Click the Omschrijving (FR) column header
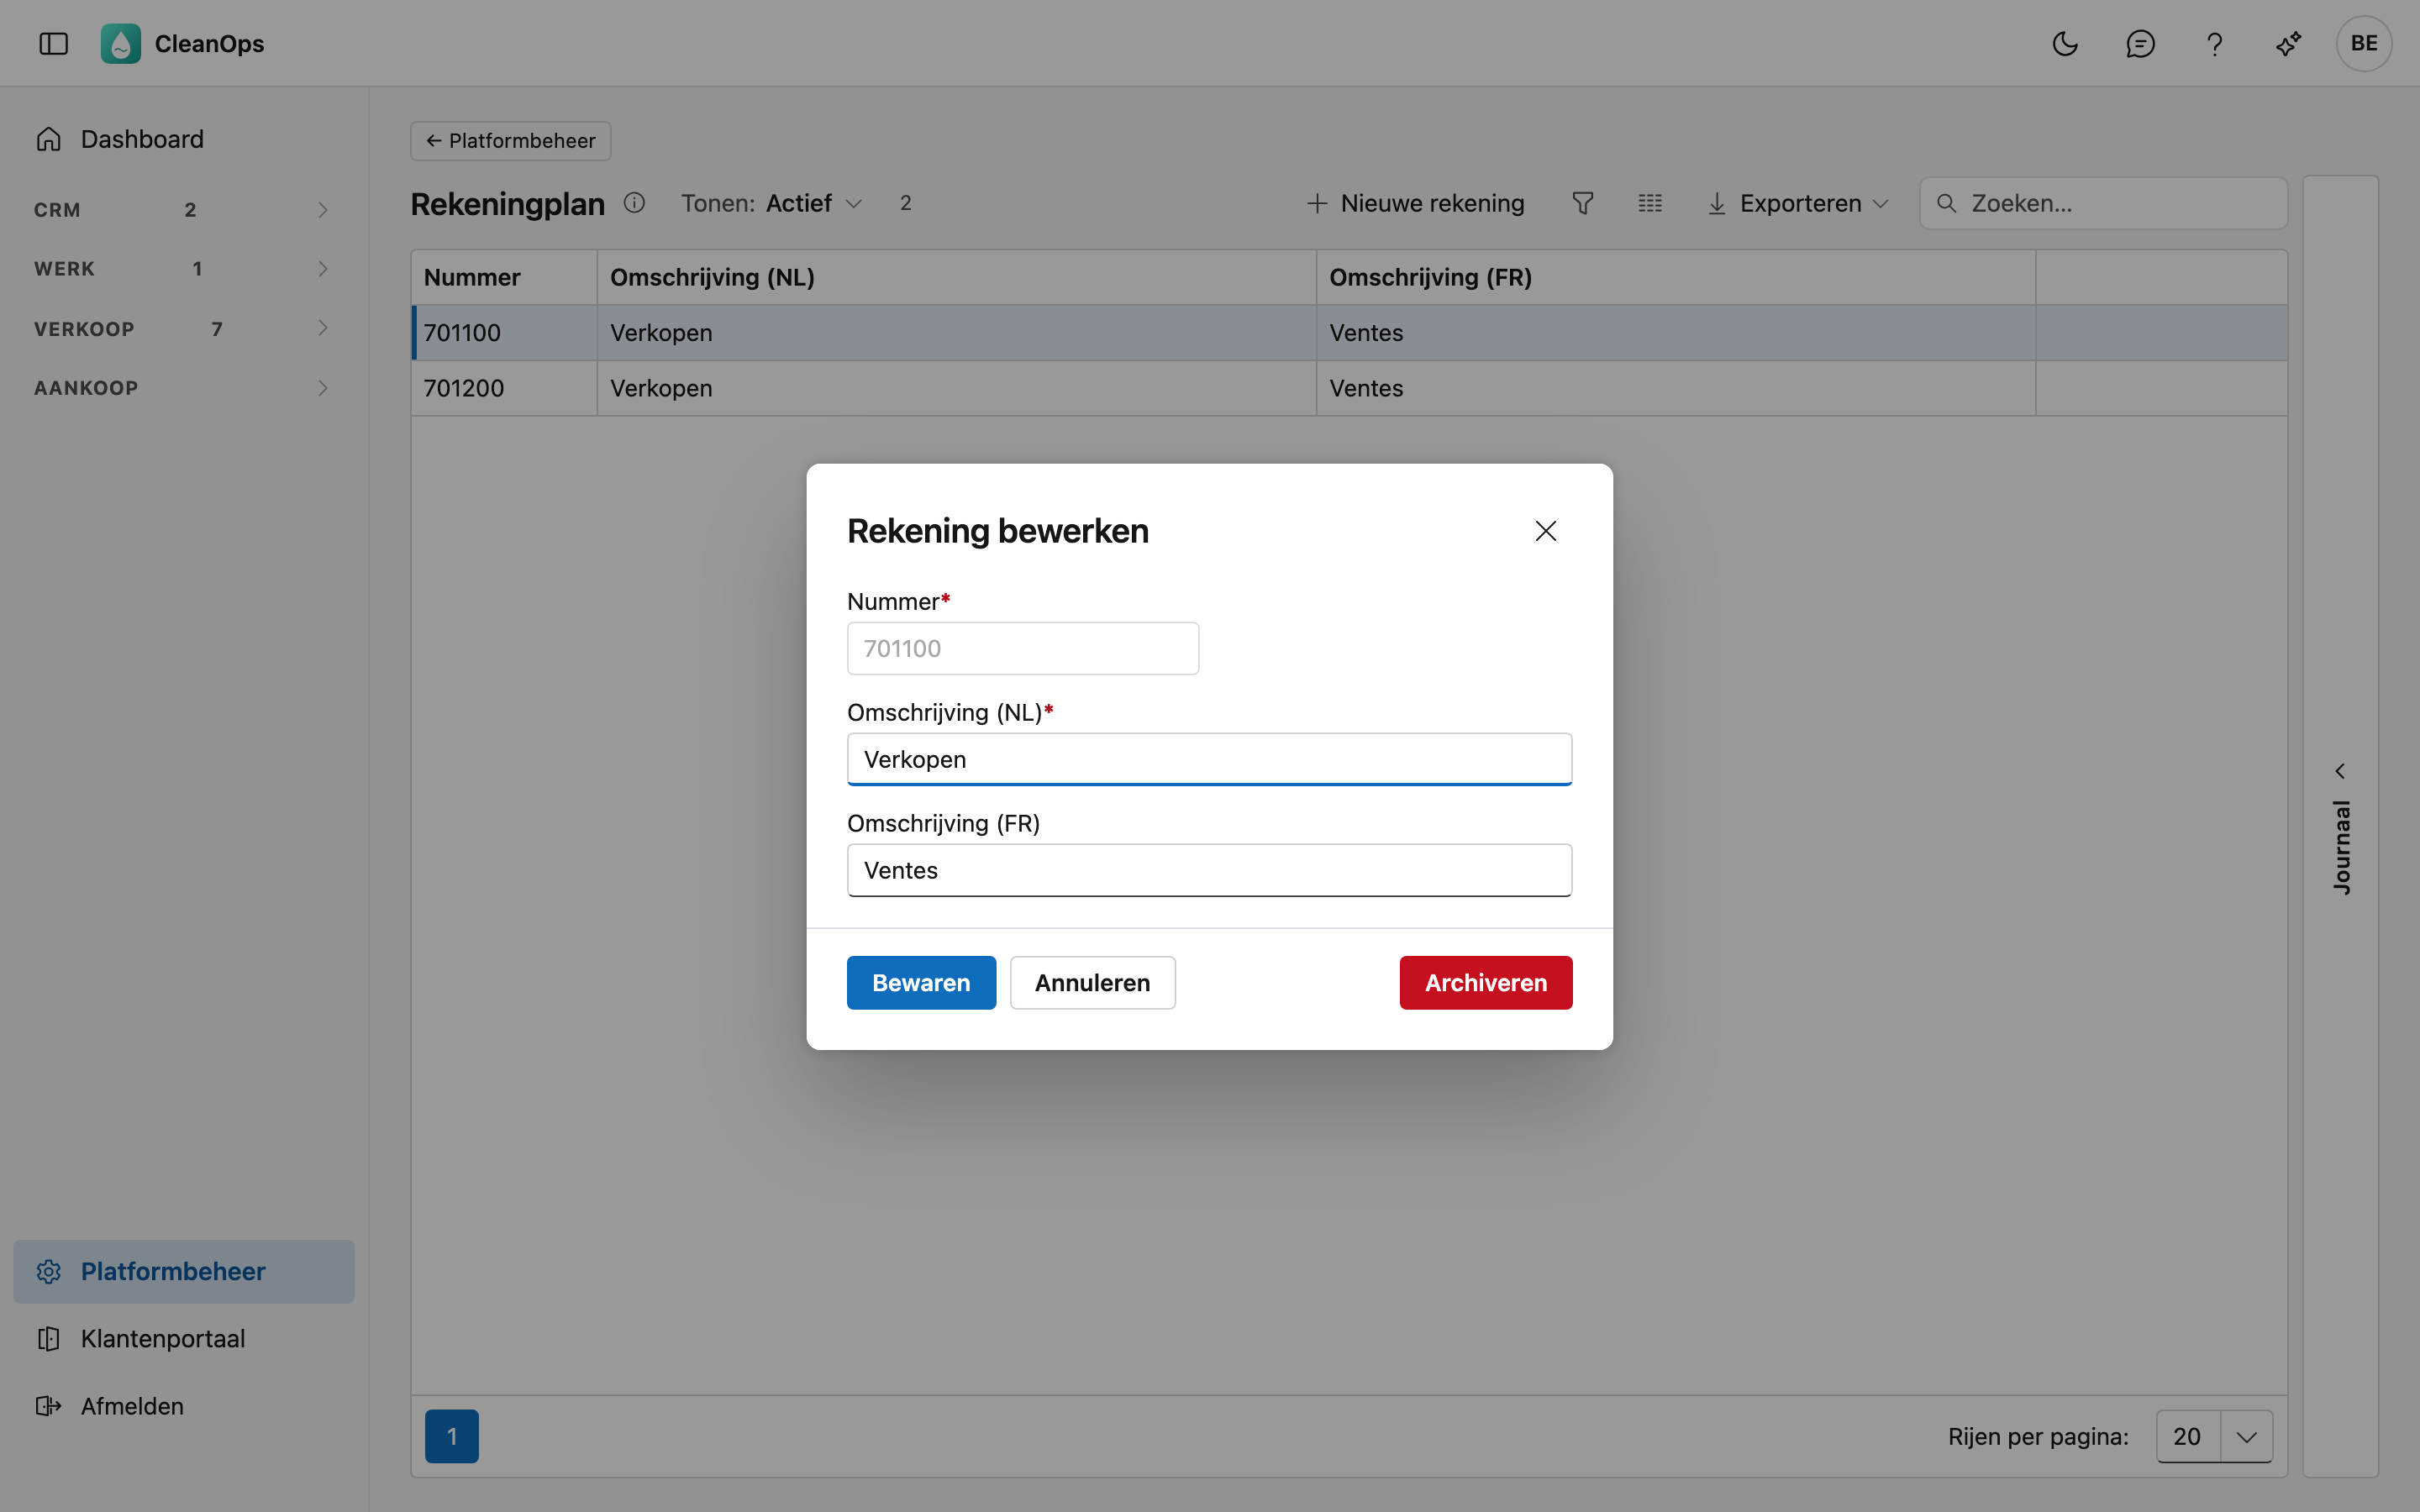This screenshot has width=2420, height=1512. click(1675, 277)
